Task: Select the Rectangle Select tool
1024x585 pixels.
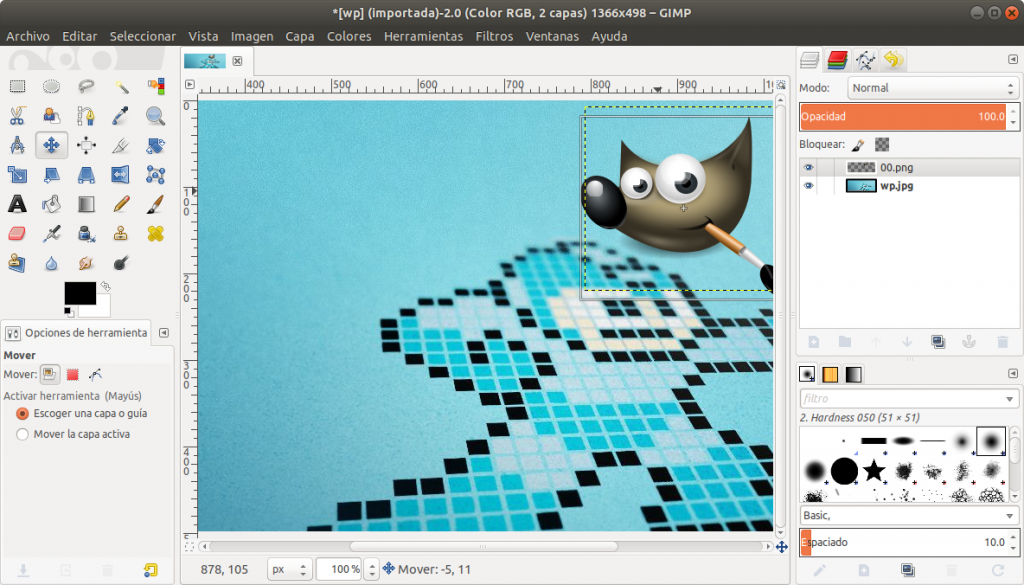Action: tap(17, 86)
